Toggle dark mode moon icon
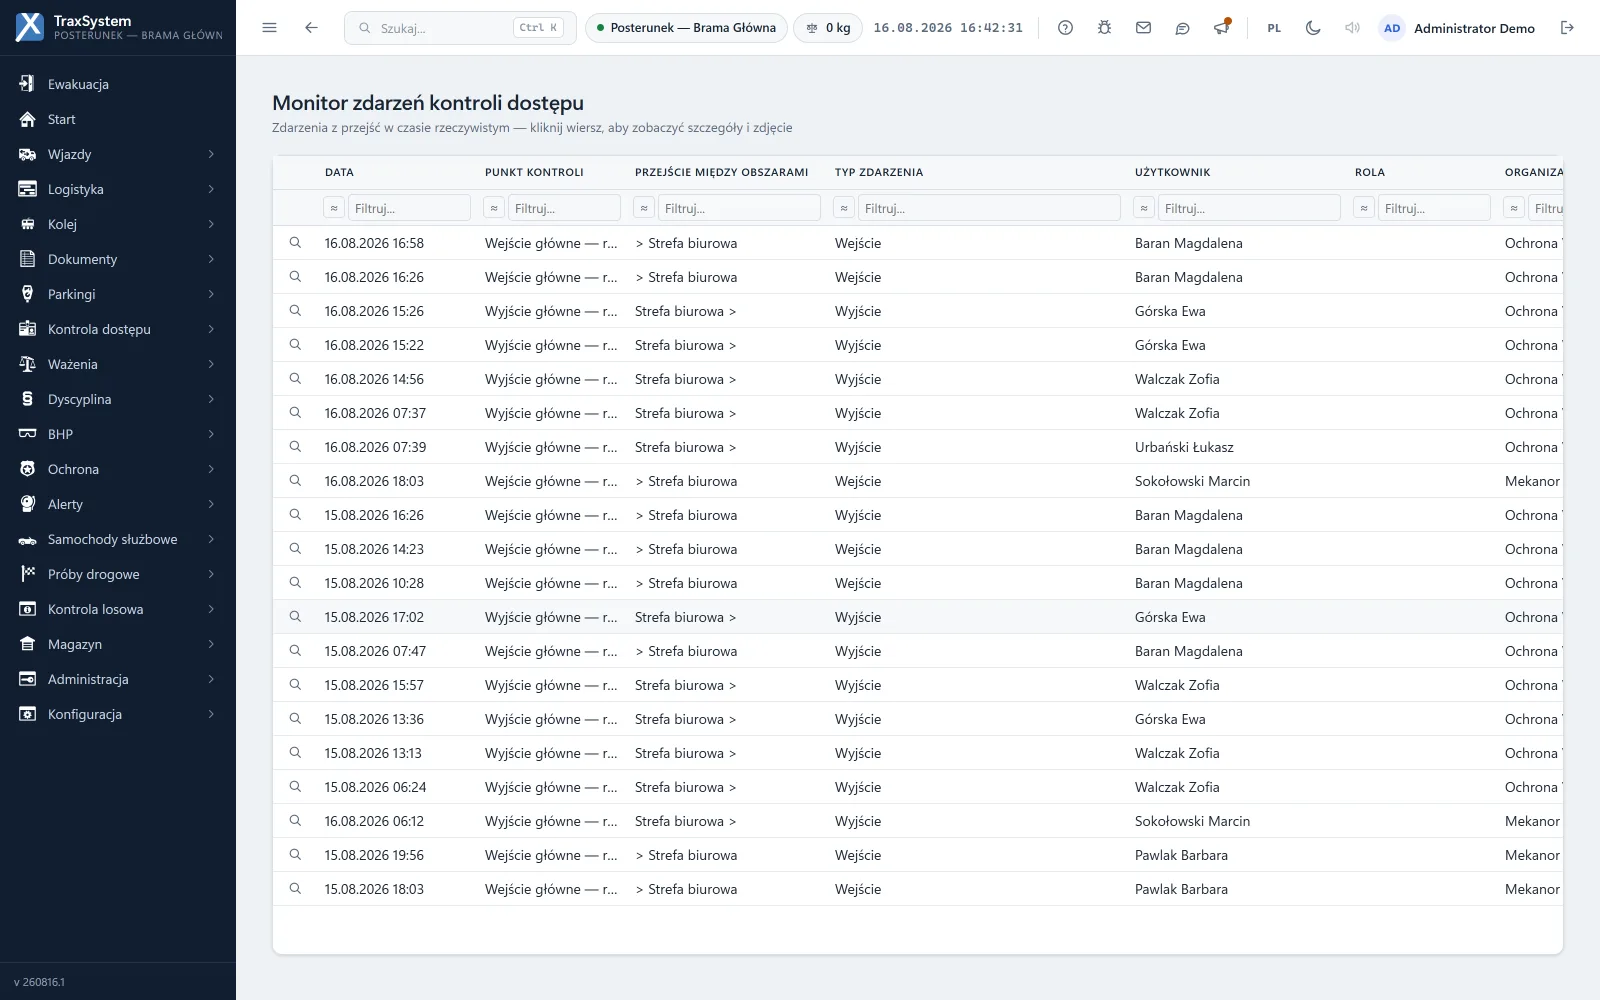This screenshot has width=1600, height=1000. pyautogui.click(x=1313, y=28)
